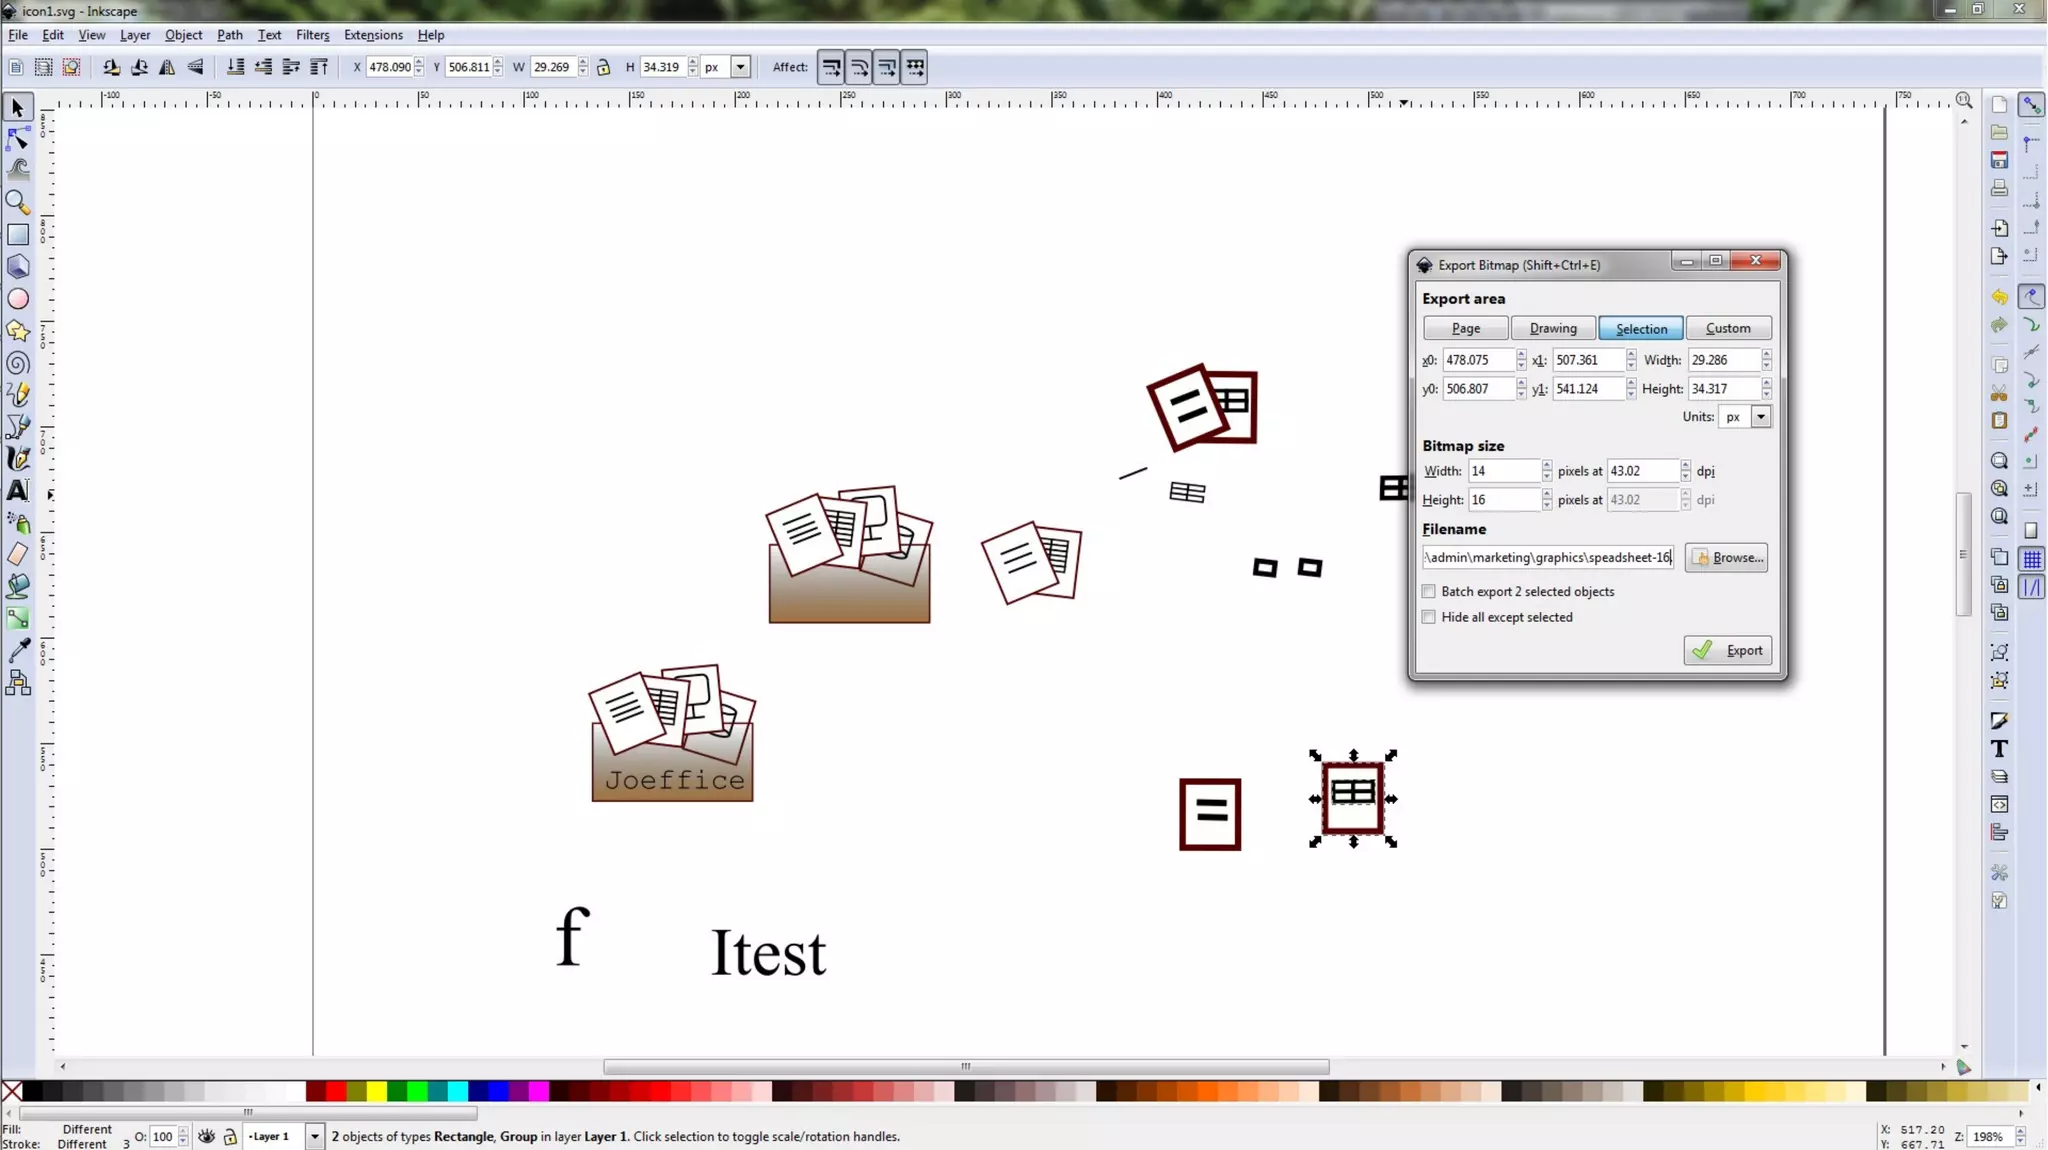Viewport: 2048px width, 1150px height.
Task: Select the Rectangle tool
Action: coord(18,235)
